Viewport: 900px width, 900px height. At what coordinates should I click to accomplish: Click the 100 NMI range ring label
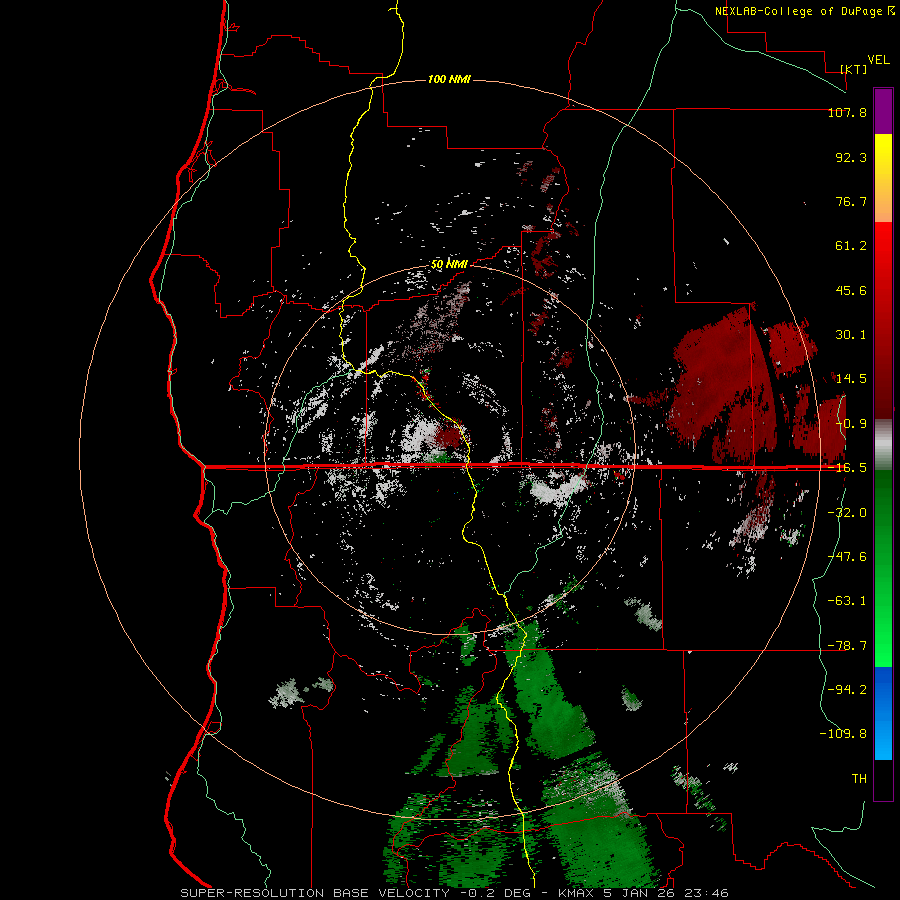(x=449, y=79)
